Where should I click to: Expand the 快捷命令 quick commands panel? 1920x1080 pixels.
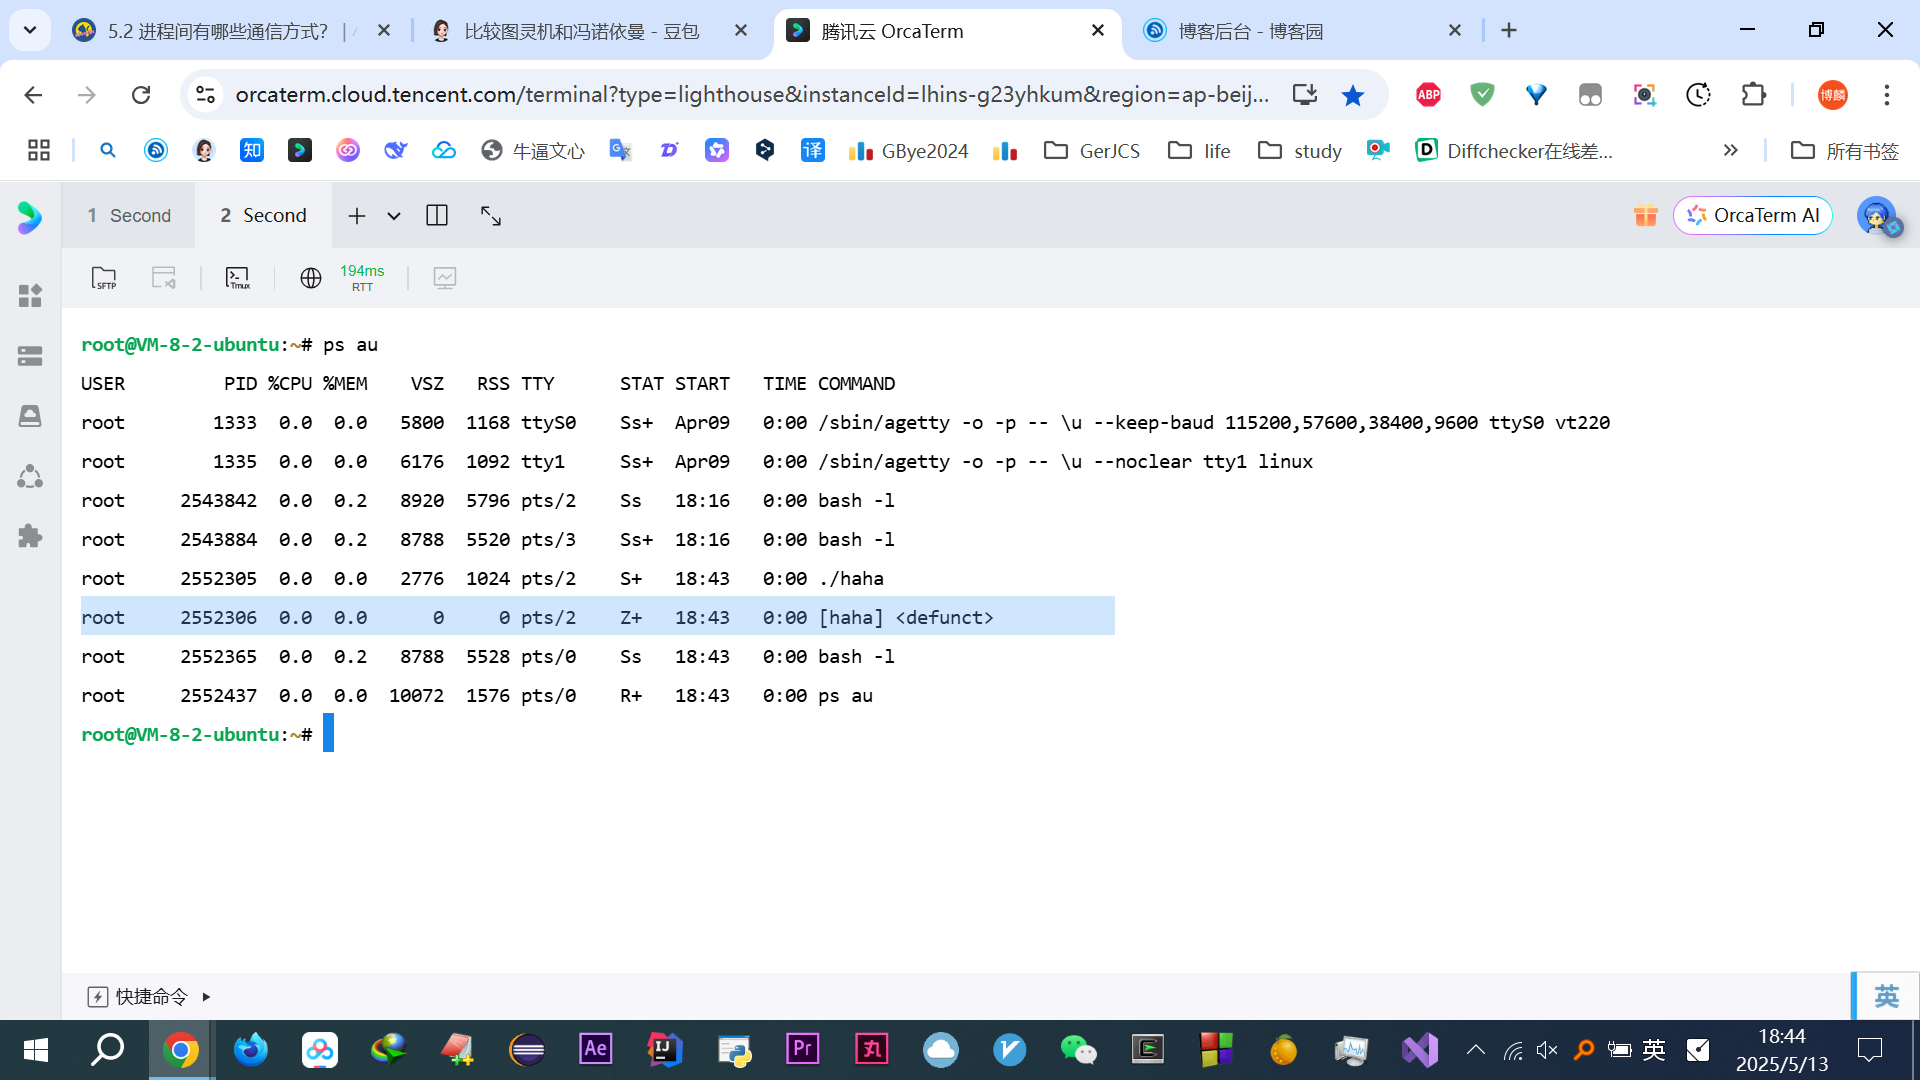[x=150, y=996]
